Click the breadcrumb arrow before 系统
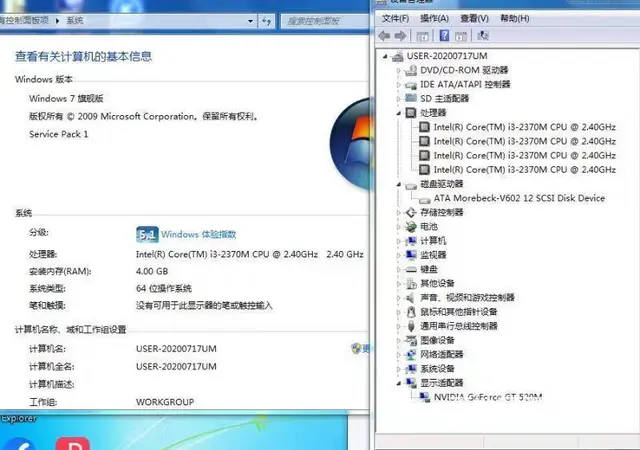 (x=58, y=20)
